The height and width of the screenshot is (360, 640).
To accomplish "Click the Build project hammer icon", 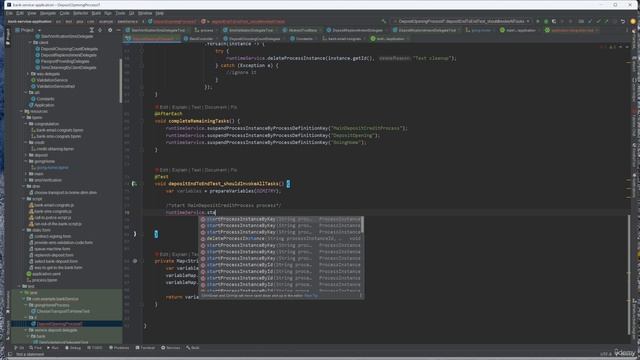I will tap(384, 21).
